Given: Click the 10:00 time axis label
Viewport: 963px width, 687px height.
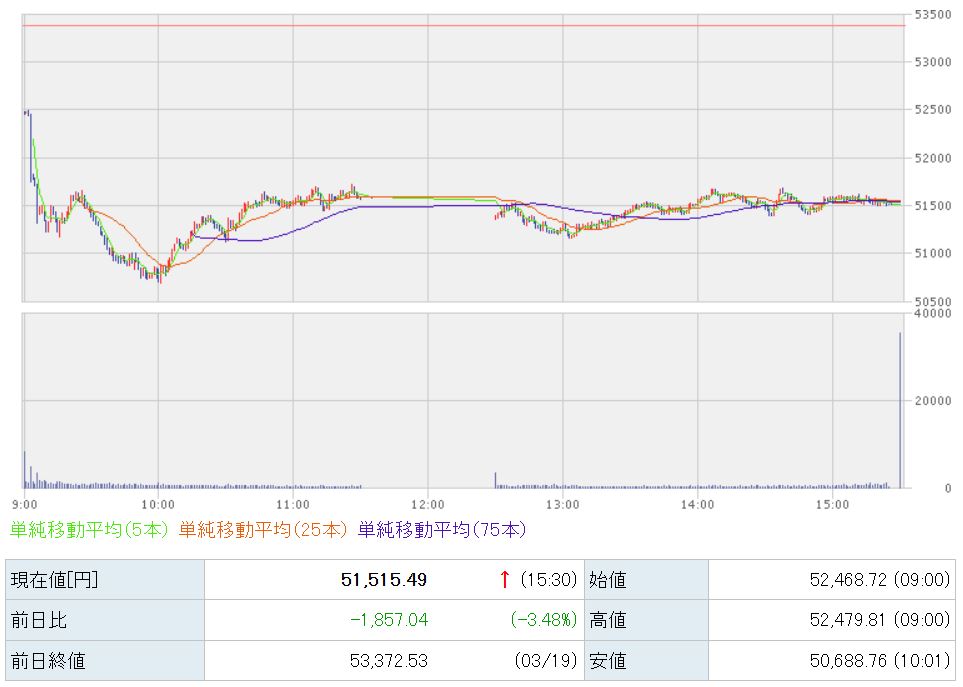Looking at the screenshot, I should point(158,504).
